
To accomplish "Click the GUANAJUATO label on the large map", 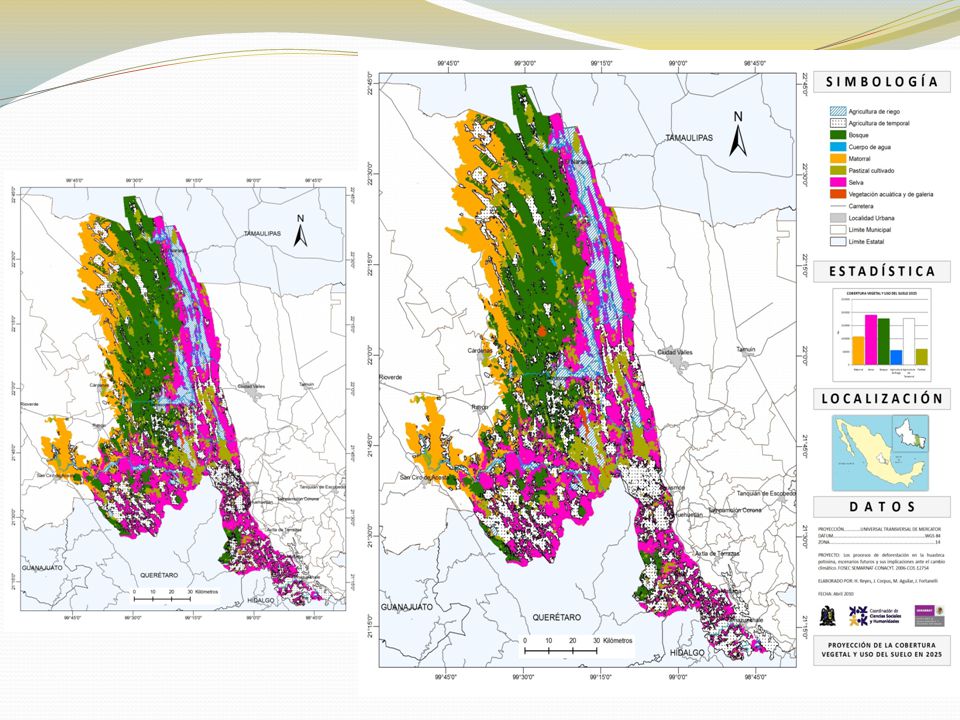I will (x=407, y=607).
